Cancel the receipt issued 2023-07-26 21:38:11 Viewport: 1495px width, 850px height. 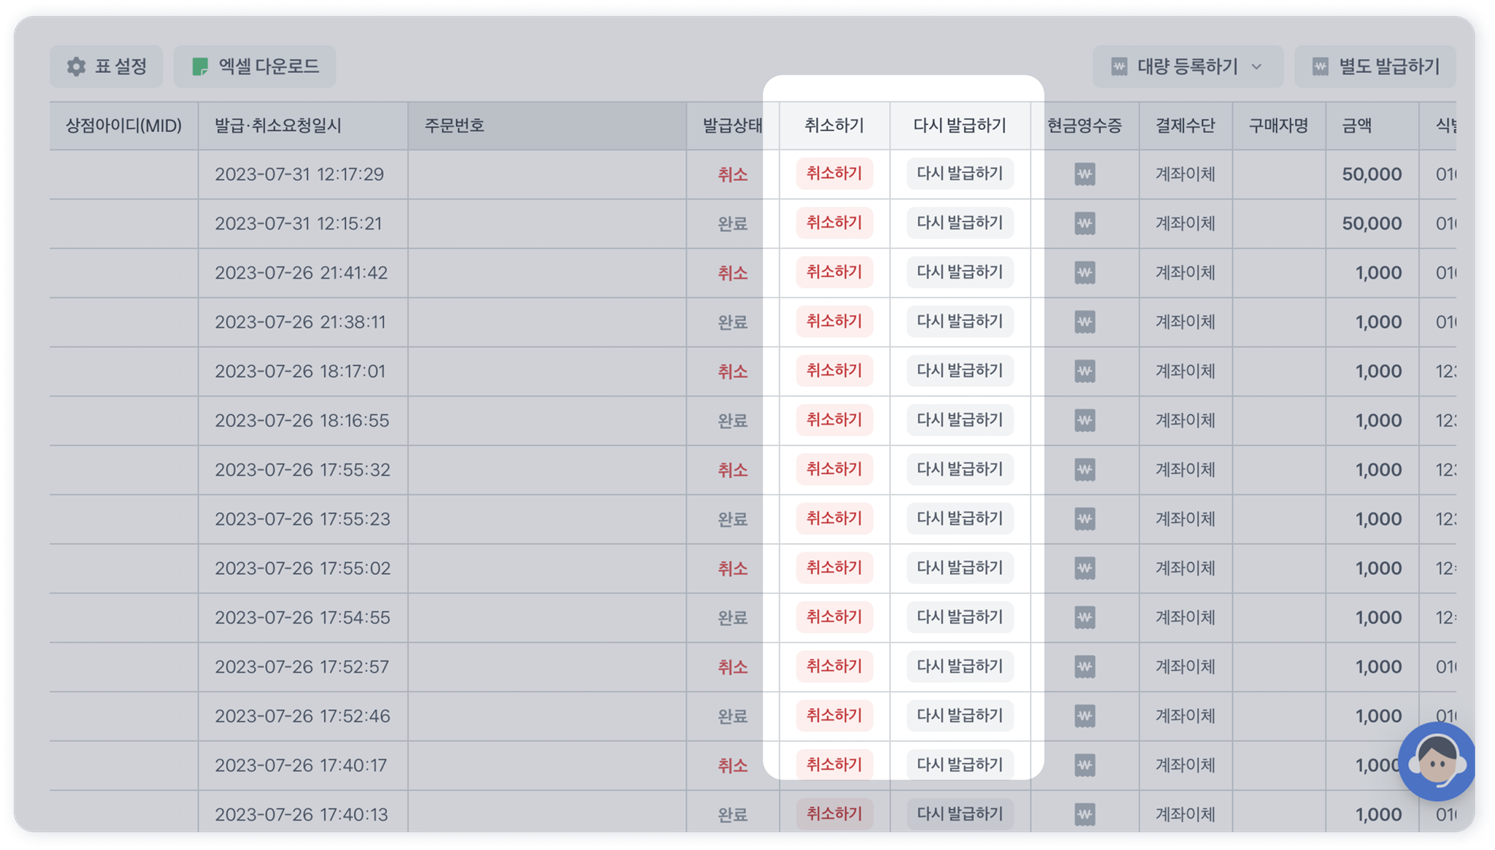pos(834,321)
